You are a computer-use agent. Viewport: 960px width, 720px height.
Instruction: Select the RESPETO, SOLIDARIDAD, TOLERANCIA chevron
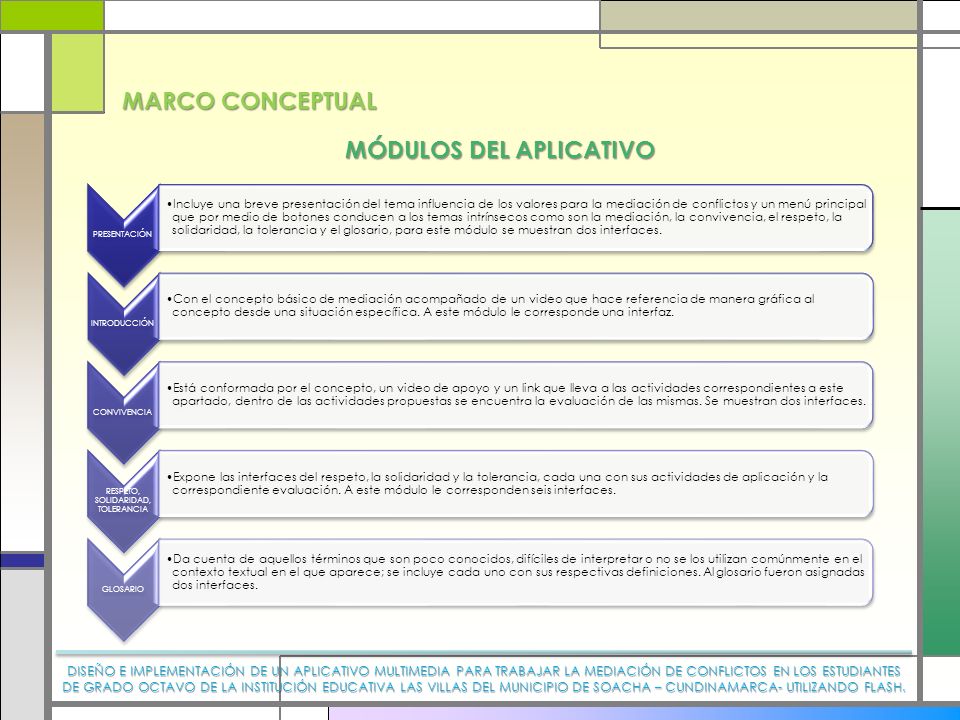point(122,500)
